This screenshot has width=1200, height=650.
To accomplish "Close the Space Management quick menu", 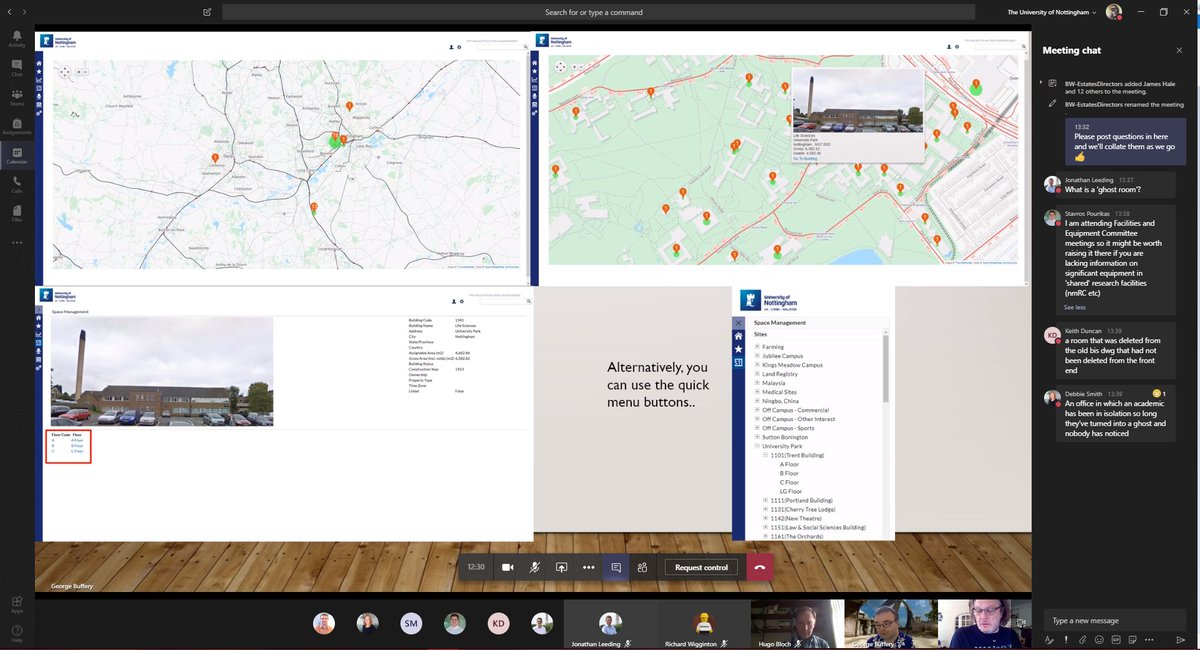I will coord(739,323).
